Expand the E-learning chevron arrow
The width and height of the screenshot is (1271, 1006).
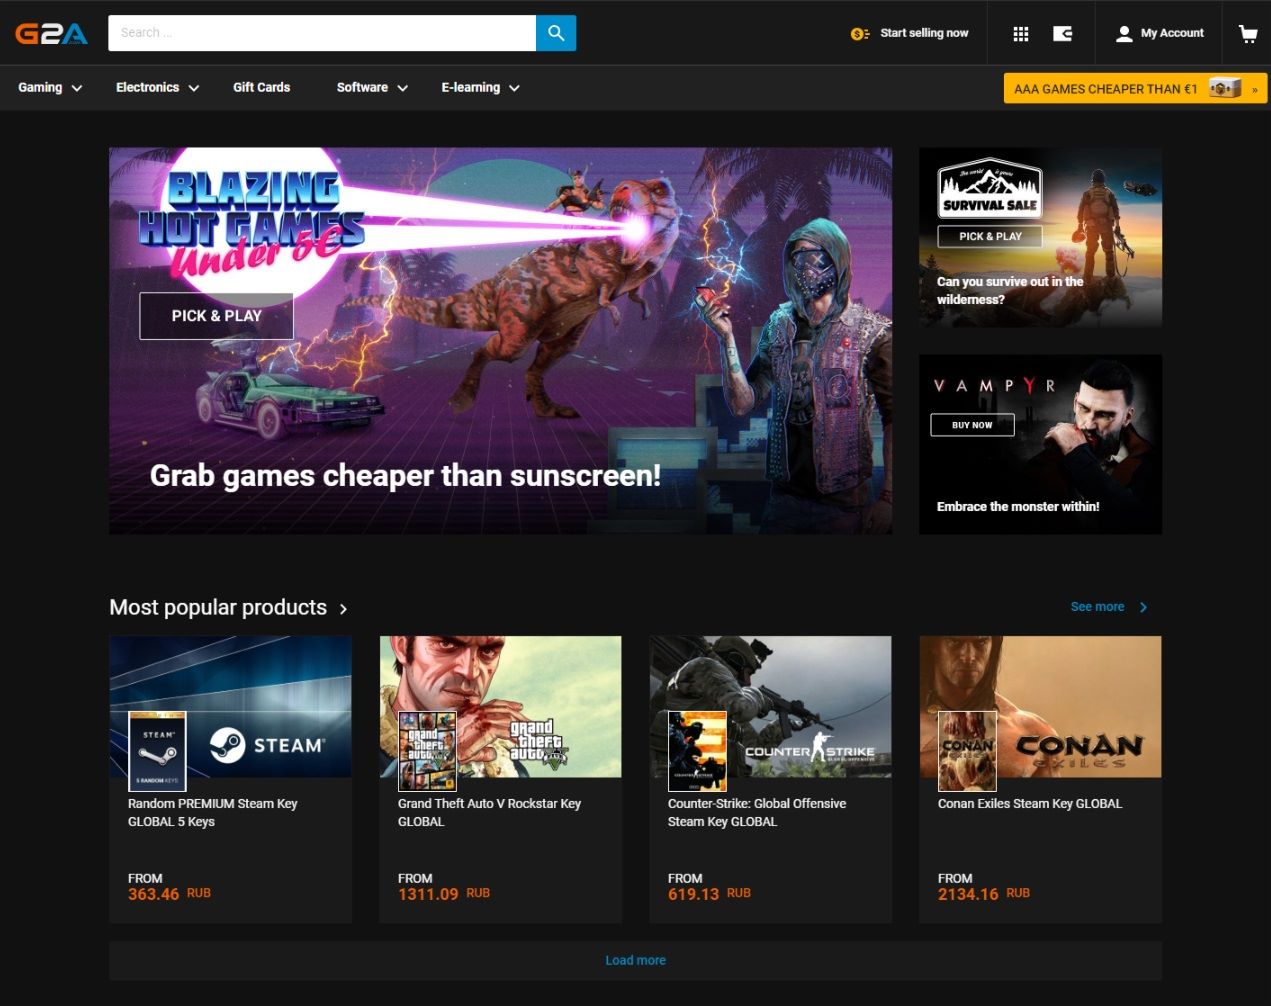click(515, 88)
